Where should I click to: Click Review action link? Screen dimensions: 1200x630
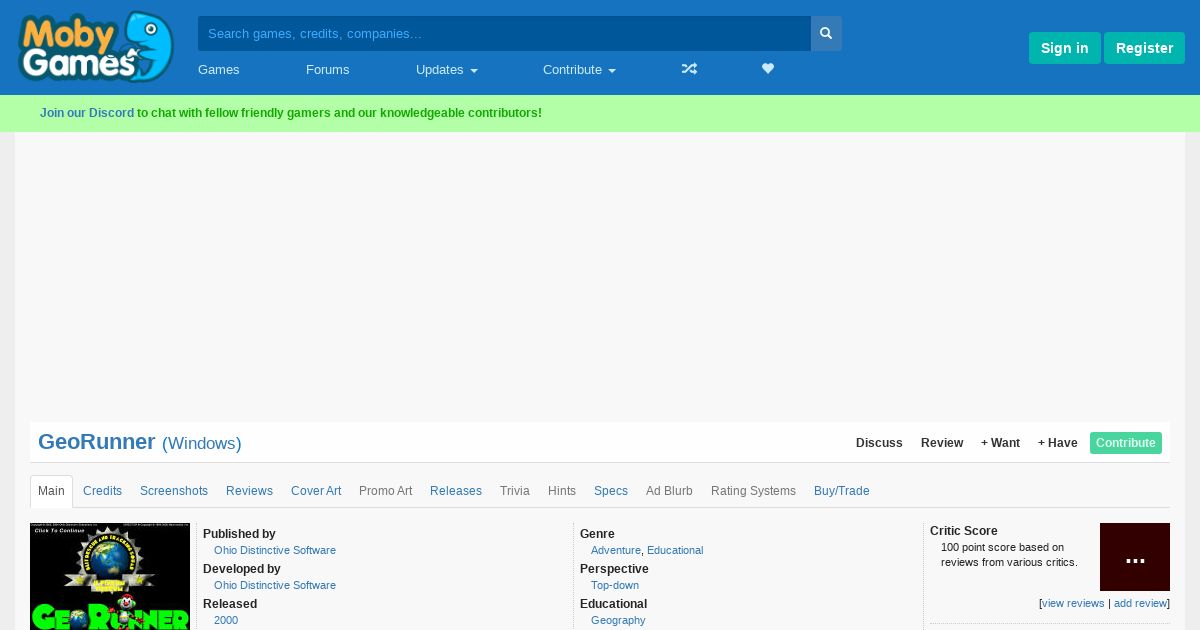(942, 443)
